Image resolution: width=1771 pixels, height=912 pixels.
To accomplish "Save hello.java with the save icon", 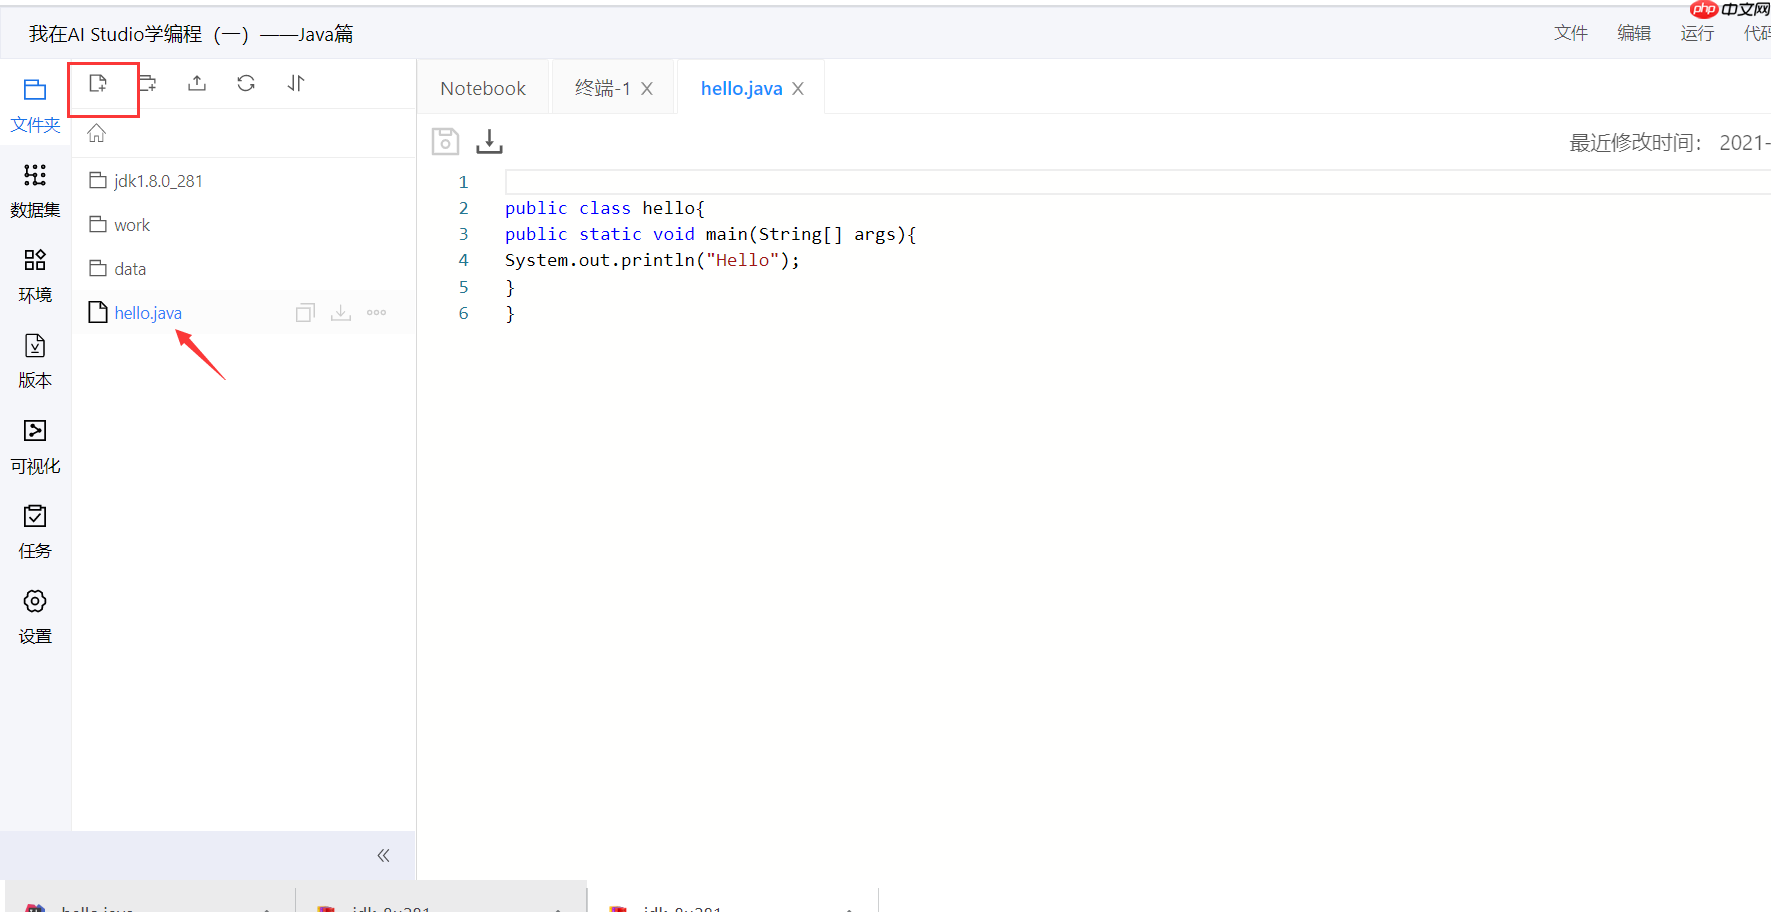I will (x=445, y=141).
